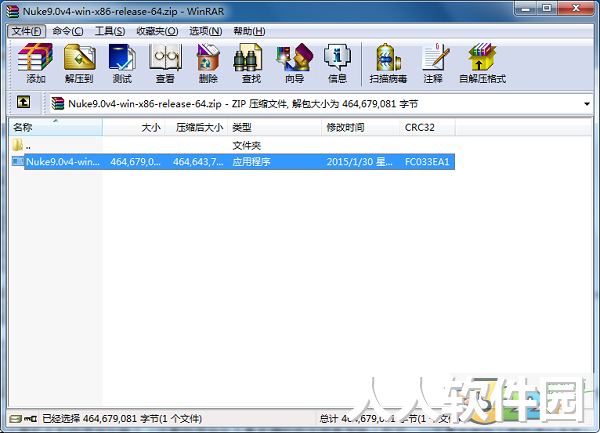
Task: Sort by Size (大小) column header
Action: 134,127
